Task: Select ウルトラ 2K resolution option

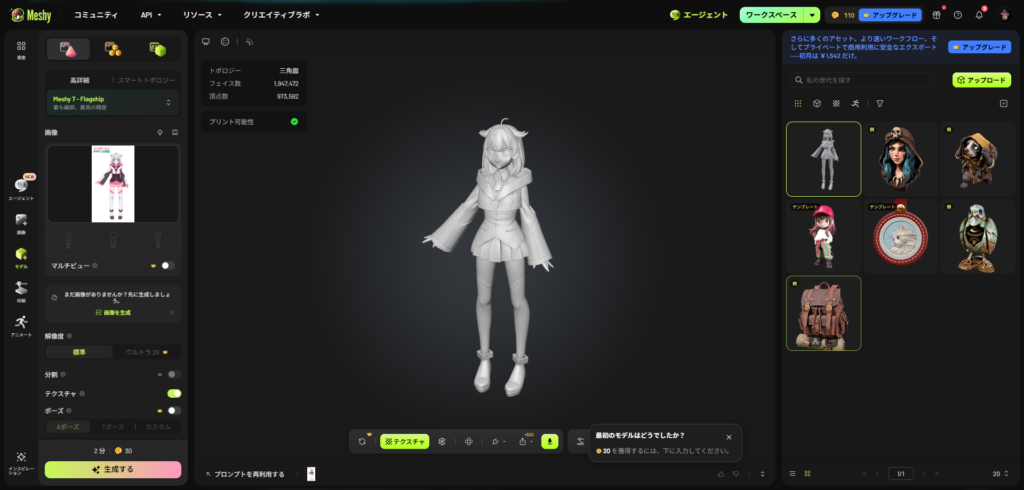Action: pyautogui.click(x=147, y=352)
